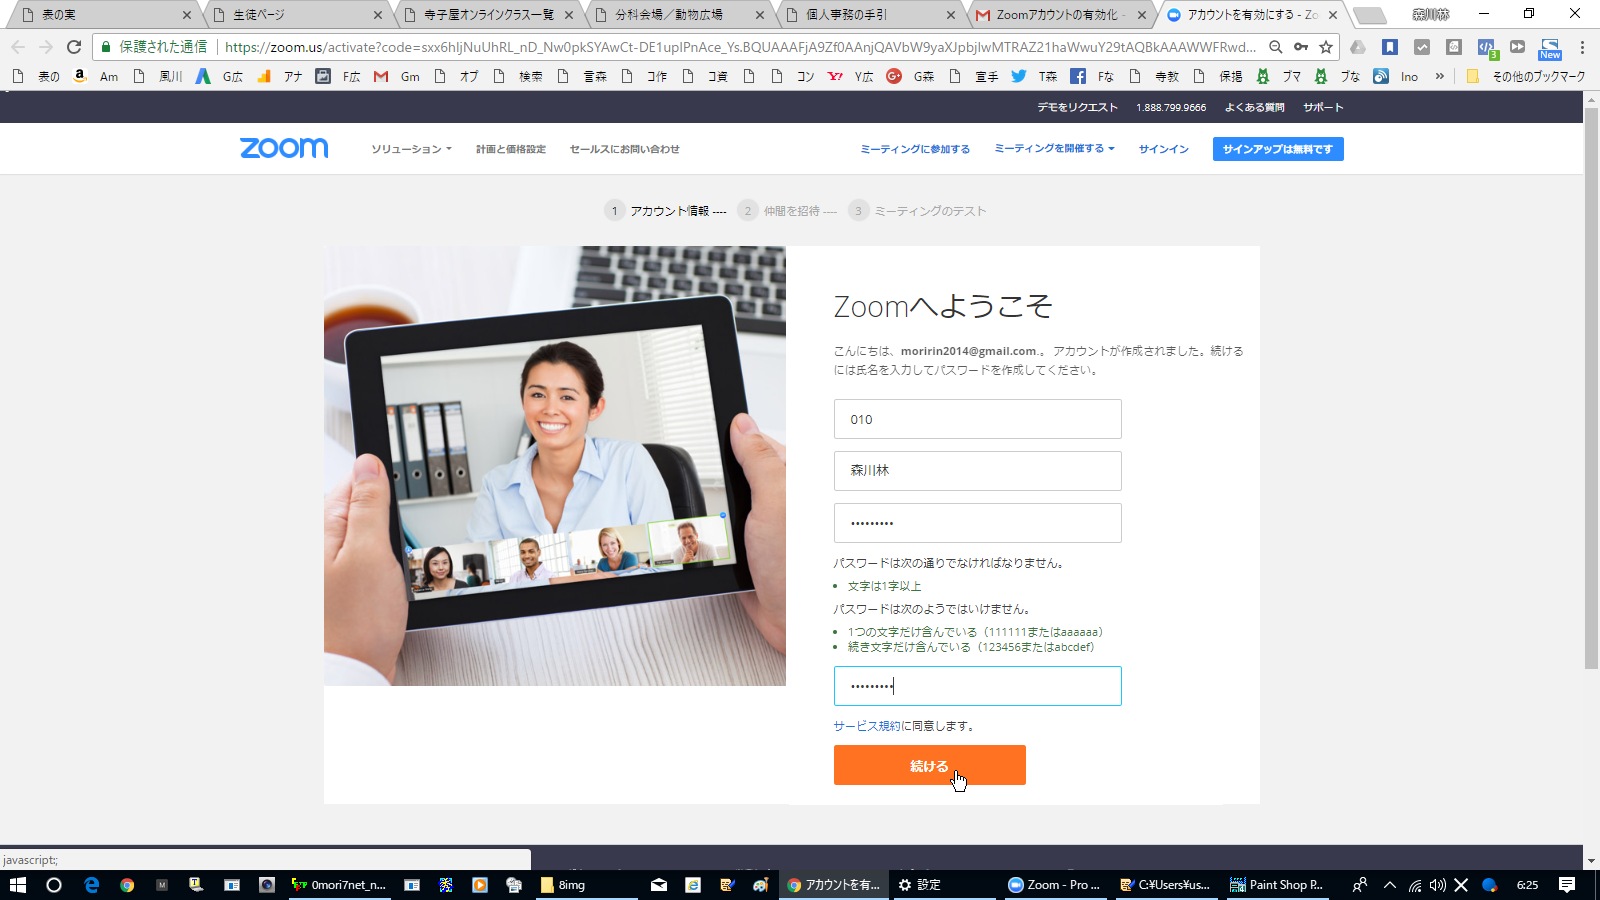The width and height of the screenshot is (1600, 900).
Task: Switch to Paint Shop Pro in taskbar
Action: (x=1276, y=885)
